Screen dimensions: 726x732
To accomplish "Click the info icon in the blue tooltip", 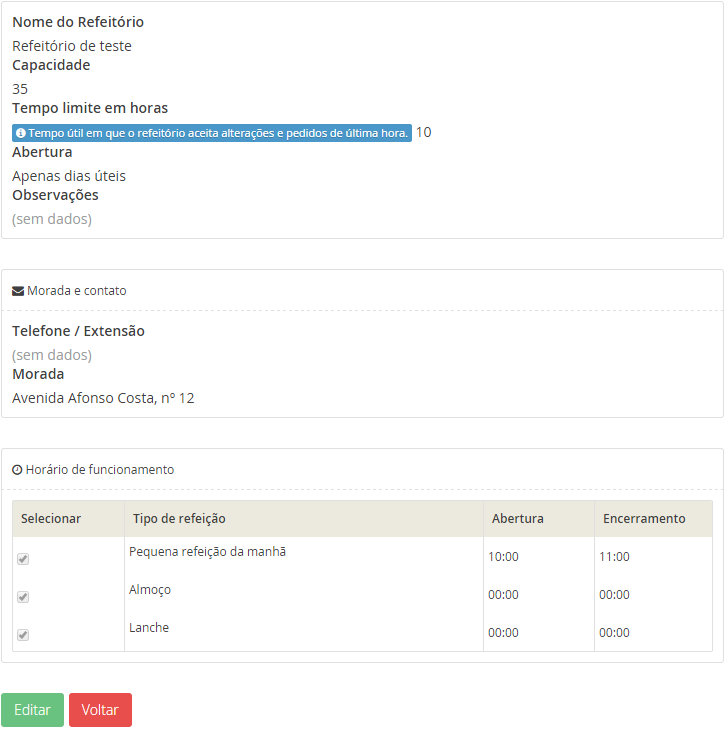I will 21,133.
